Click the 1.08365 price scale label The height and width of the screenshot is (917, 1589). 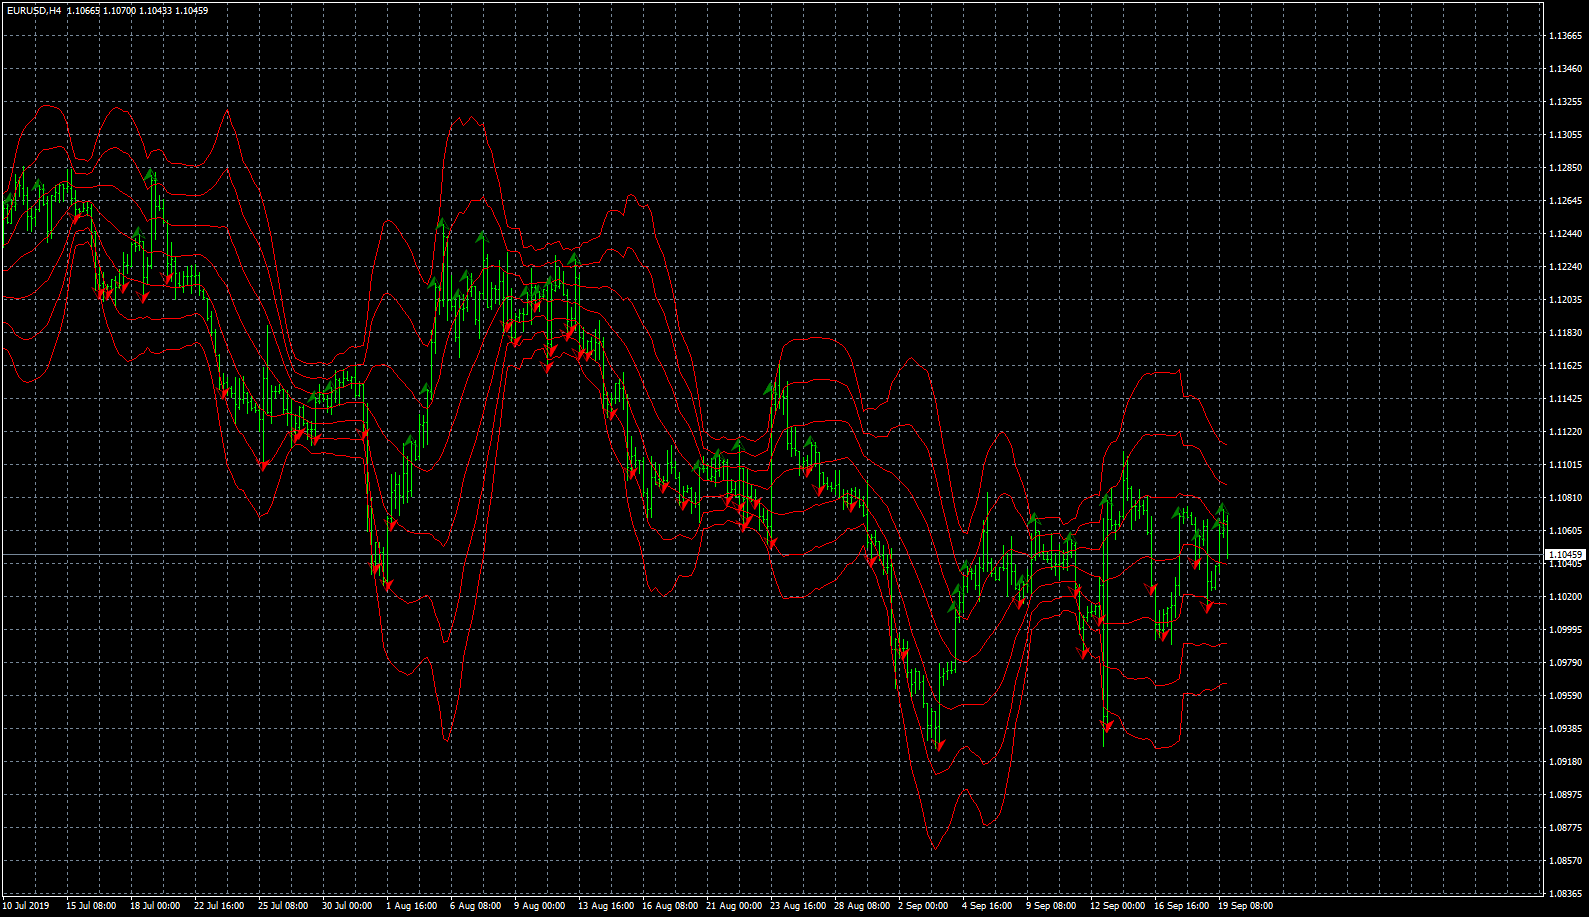(x=1565, y=894)
